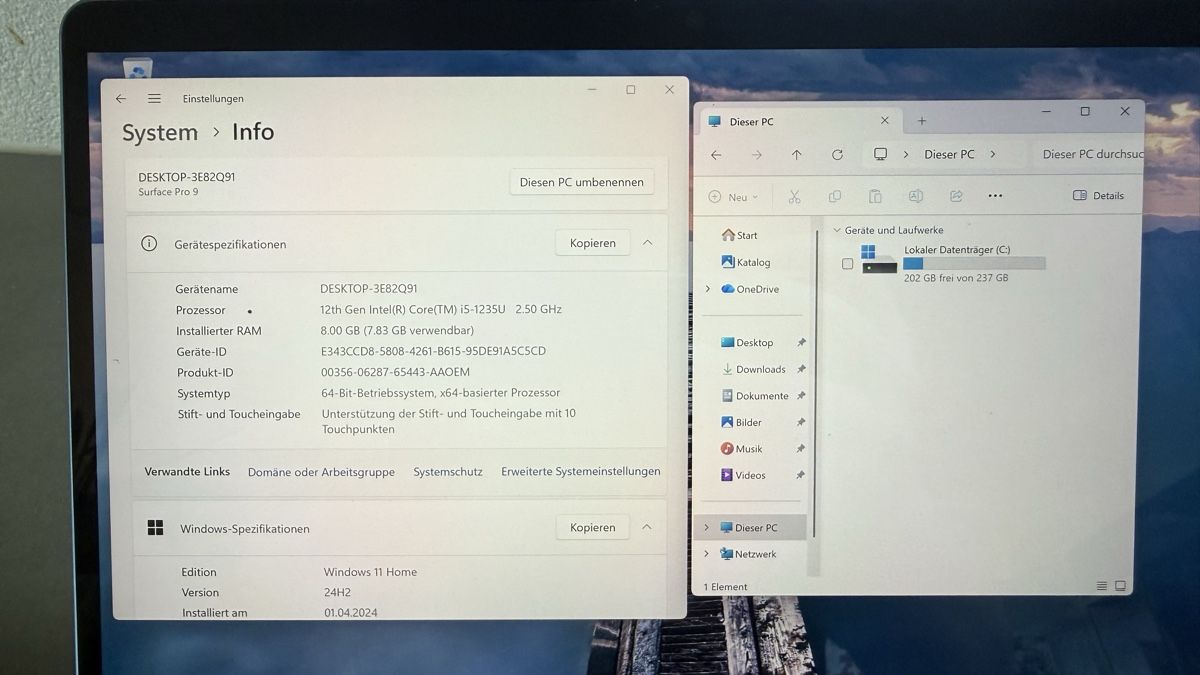Click the C: drive storage usage bar

tap(974, 263)
